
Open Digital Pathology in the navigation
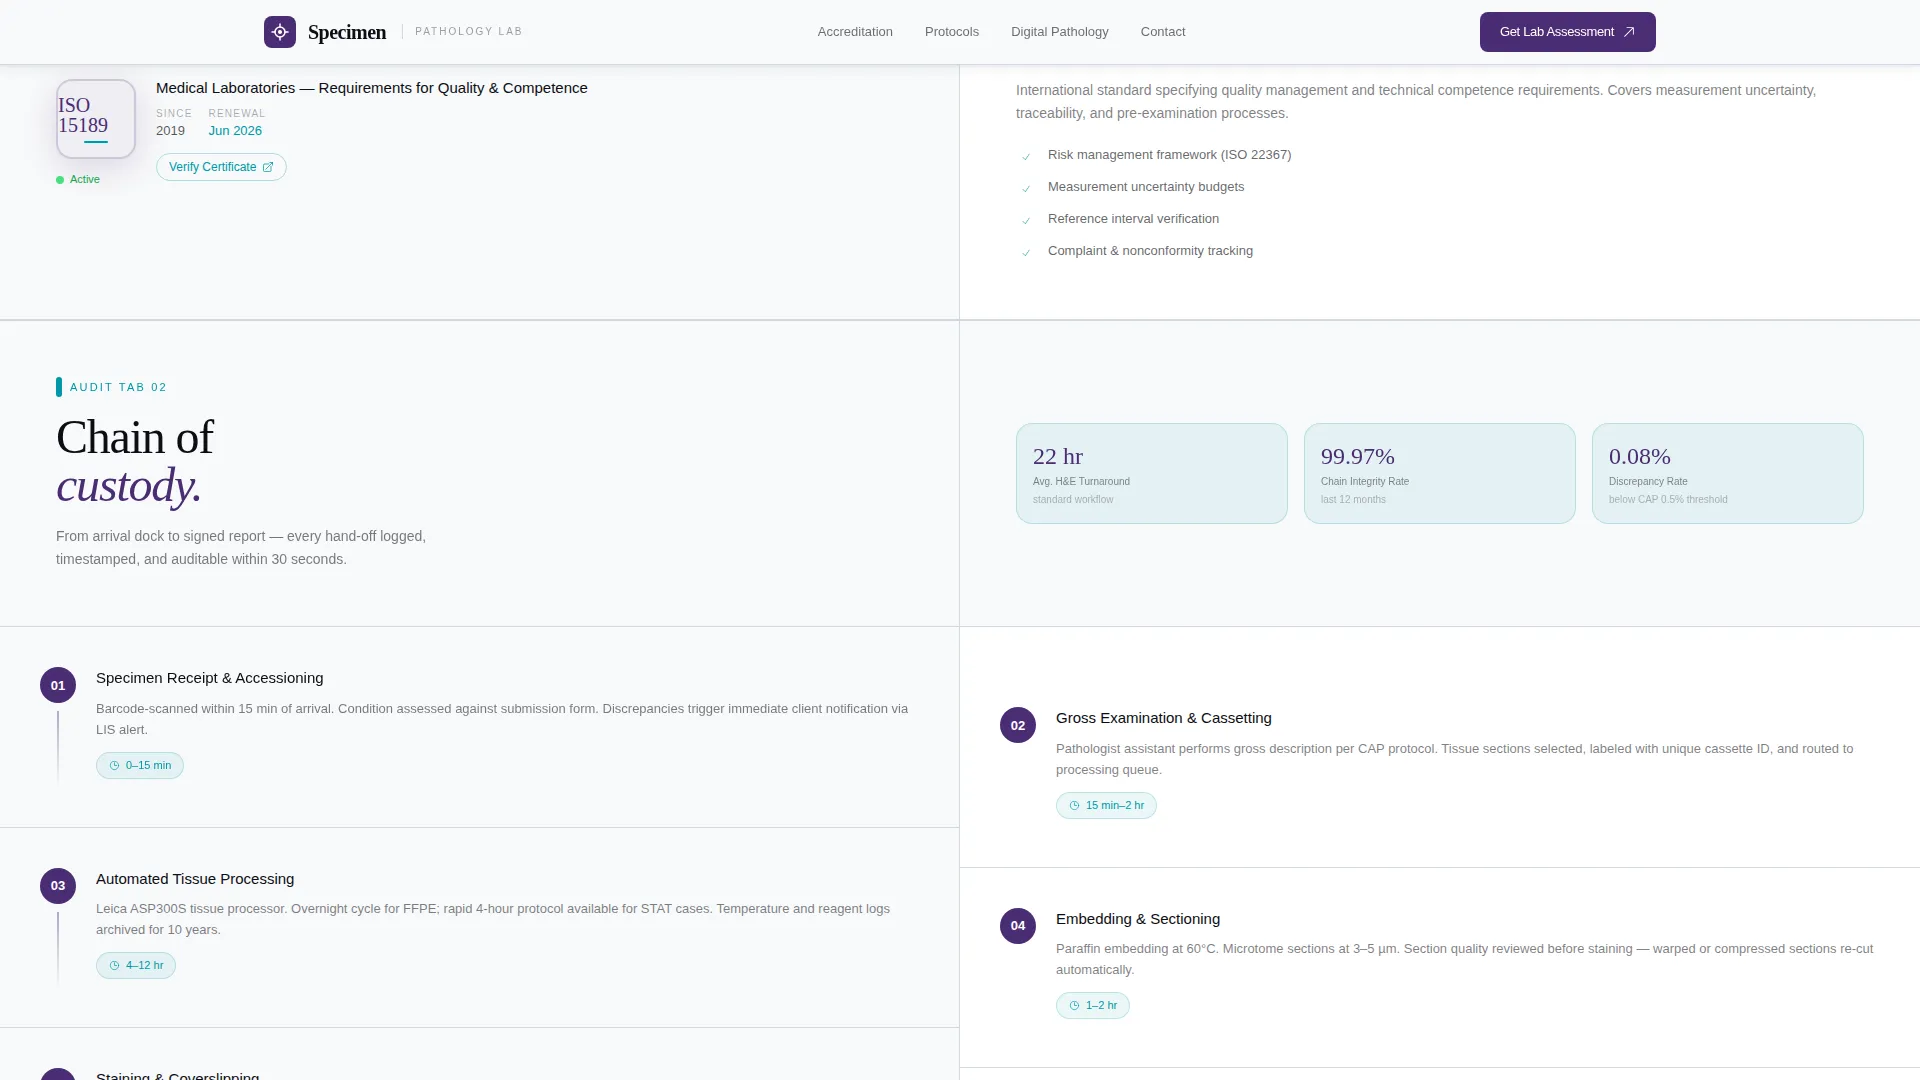pyautogui.click(x=1059, y=32)
